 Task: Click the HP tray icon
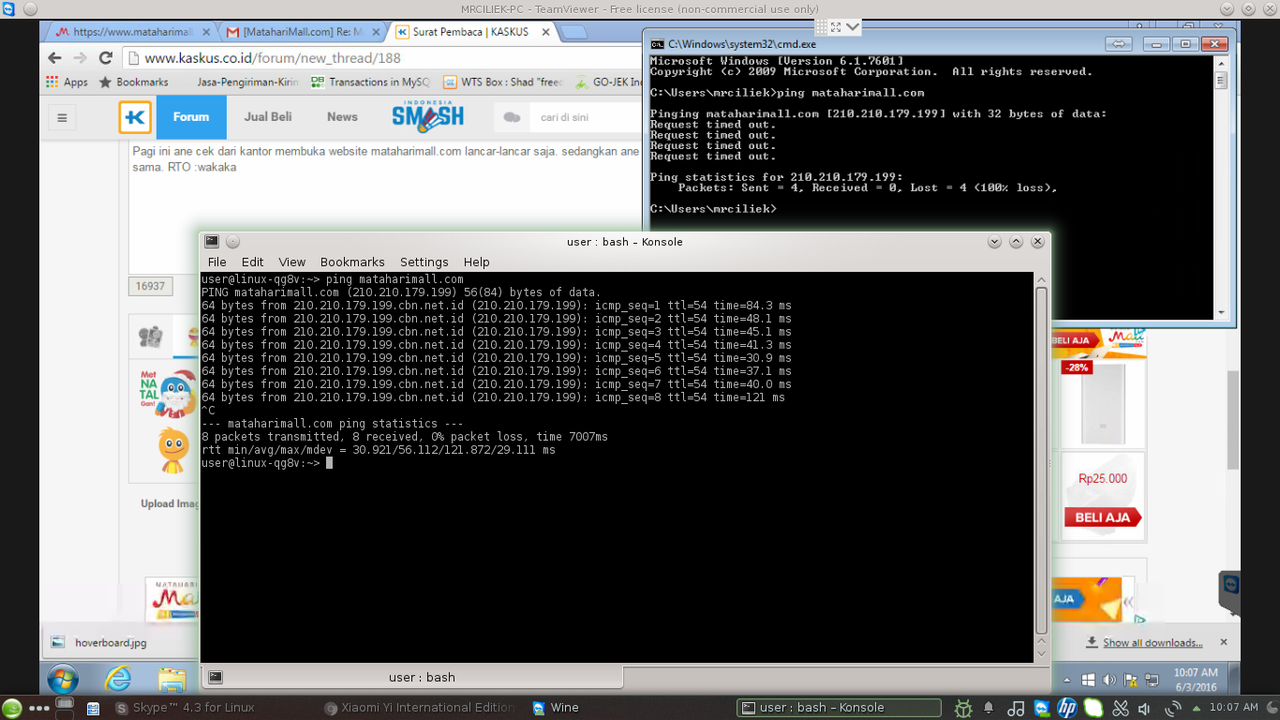pyautogui.click(x=1067, y=708)
